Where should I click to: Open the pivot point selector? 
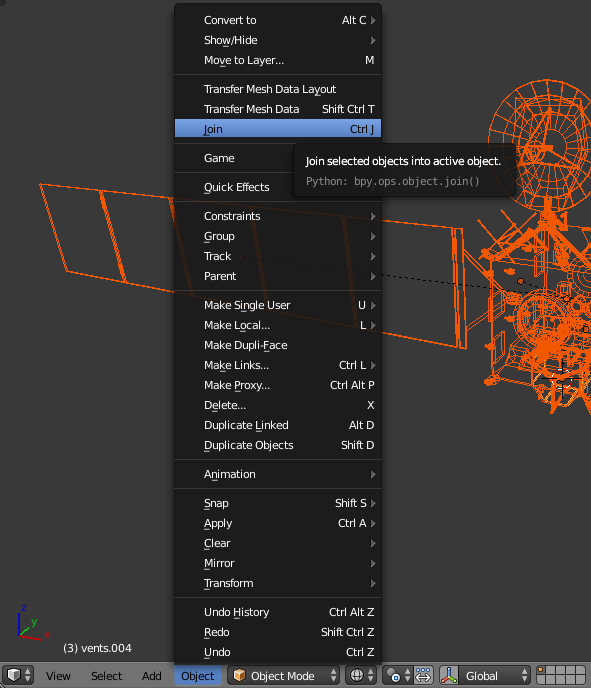point(398,675)
